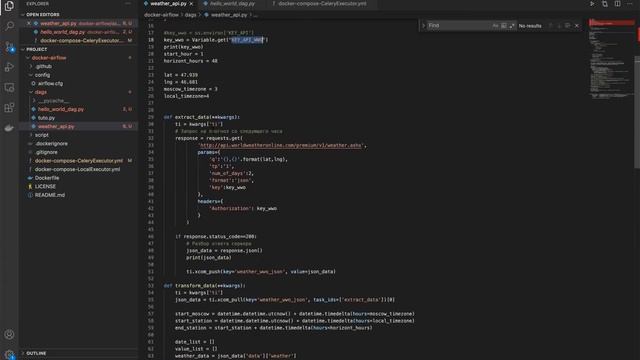The width and height of the screenshot is (640, 360).
Task: Switch to docker-compose-CeleryExecutor.yml tab
Action: click(x=322, y=4)
